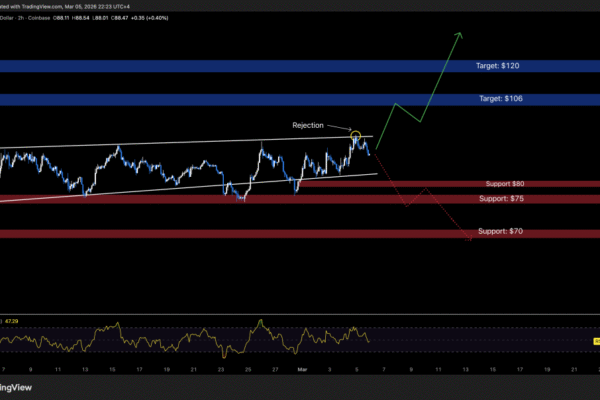Screen dimensions: 600x400
Task: Click the red bearish arrow head
Action: pyautogui.click(x=471, y=239)
